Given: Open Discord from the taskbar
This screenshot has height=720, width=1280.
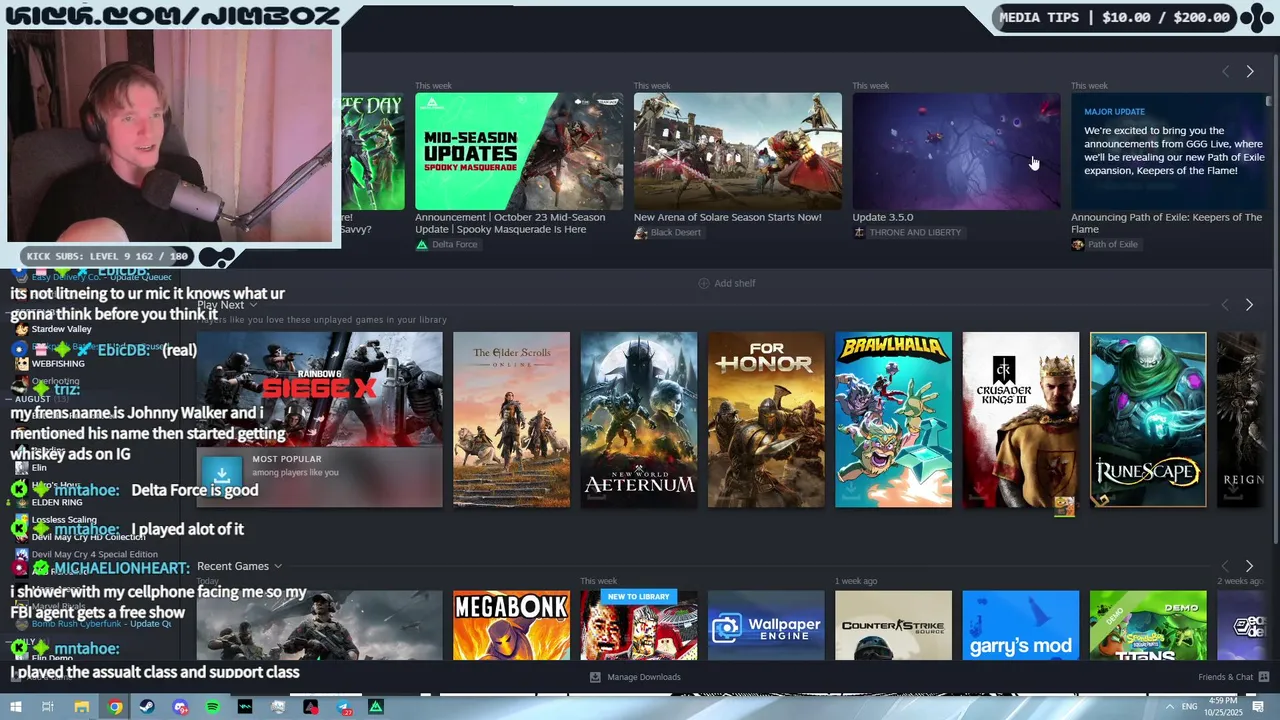Looking at the screenshot, I should [180, 707].
